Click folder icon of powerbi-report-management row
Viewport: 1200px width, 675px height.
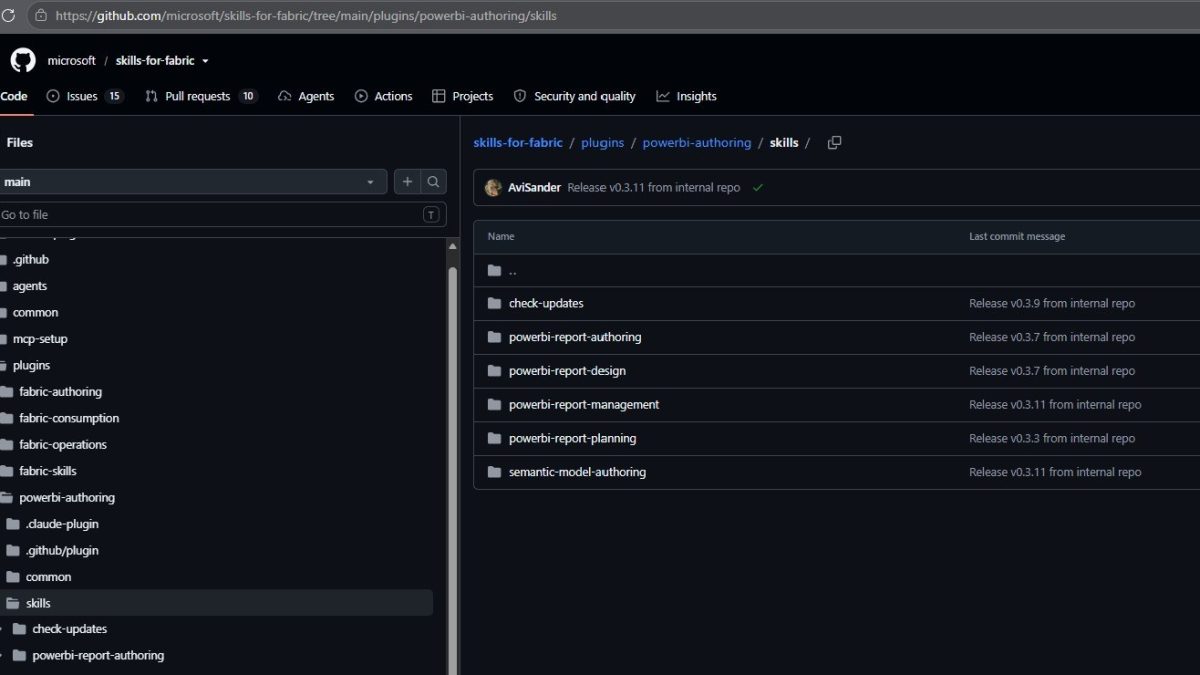pos(494,405)
